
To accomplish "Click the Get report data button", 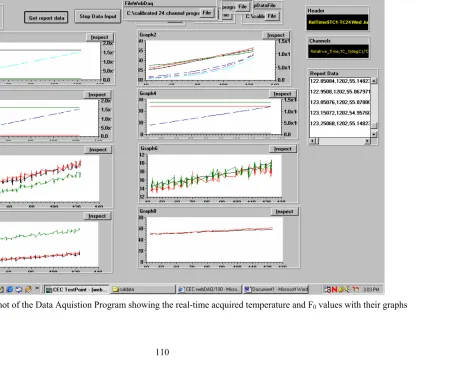I will click(x=46, y=18).
